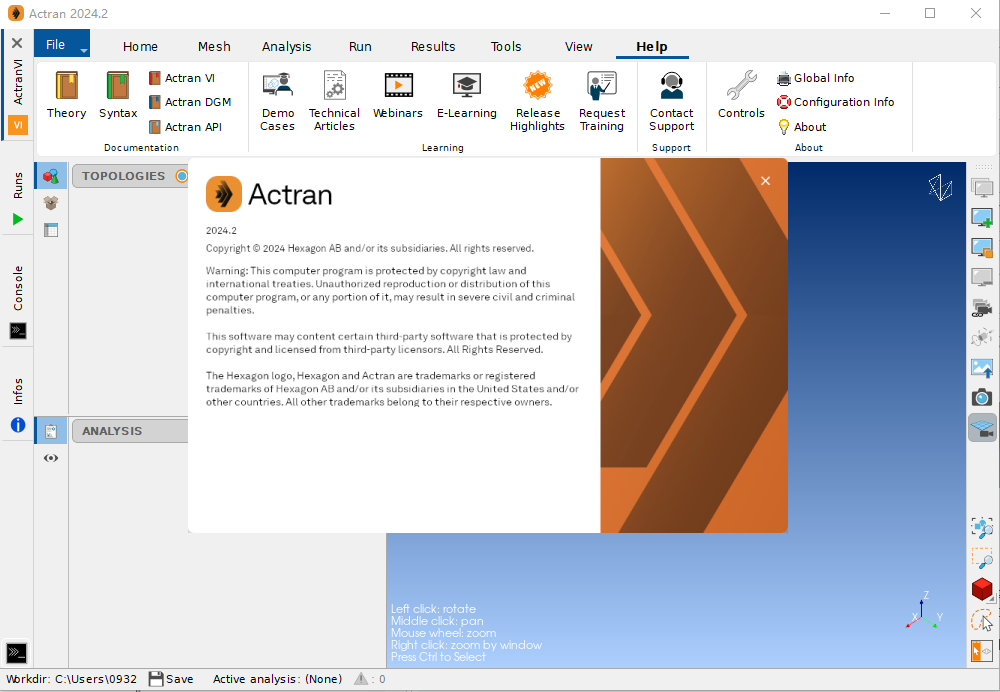Open Controls wrench icon
This screenshot has height=692, width=1000.
pos(741,94)
